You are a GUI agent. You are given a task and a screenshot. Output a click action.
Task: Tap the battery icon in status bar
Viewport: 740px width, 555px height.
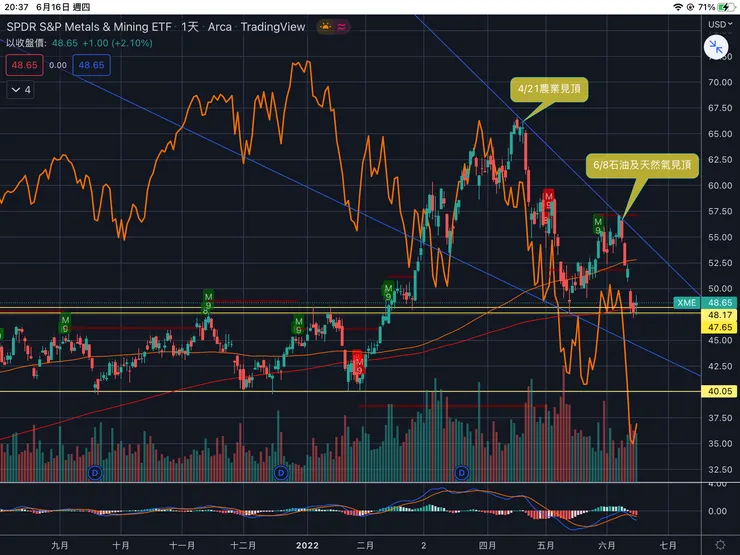[x=724, y=7]
